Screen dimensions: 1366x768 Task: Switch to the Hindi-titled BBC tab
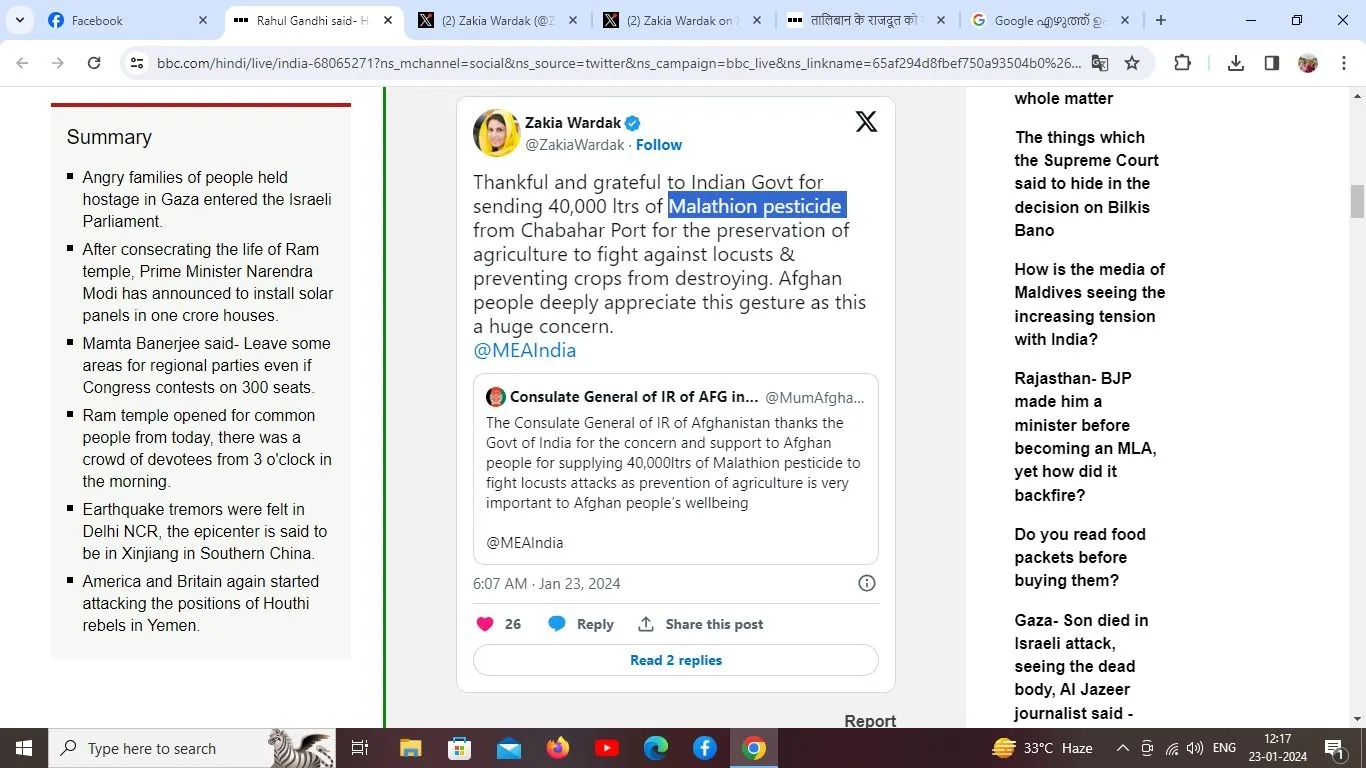coord(866,20)
